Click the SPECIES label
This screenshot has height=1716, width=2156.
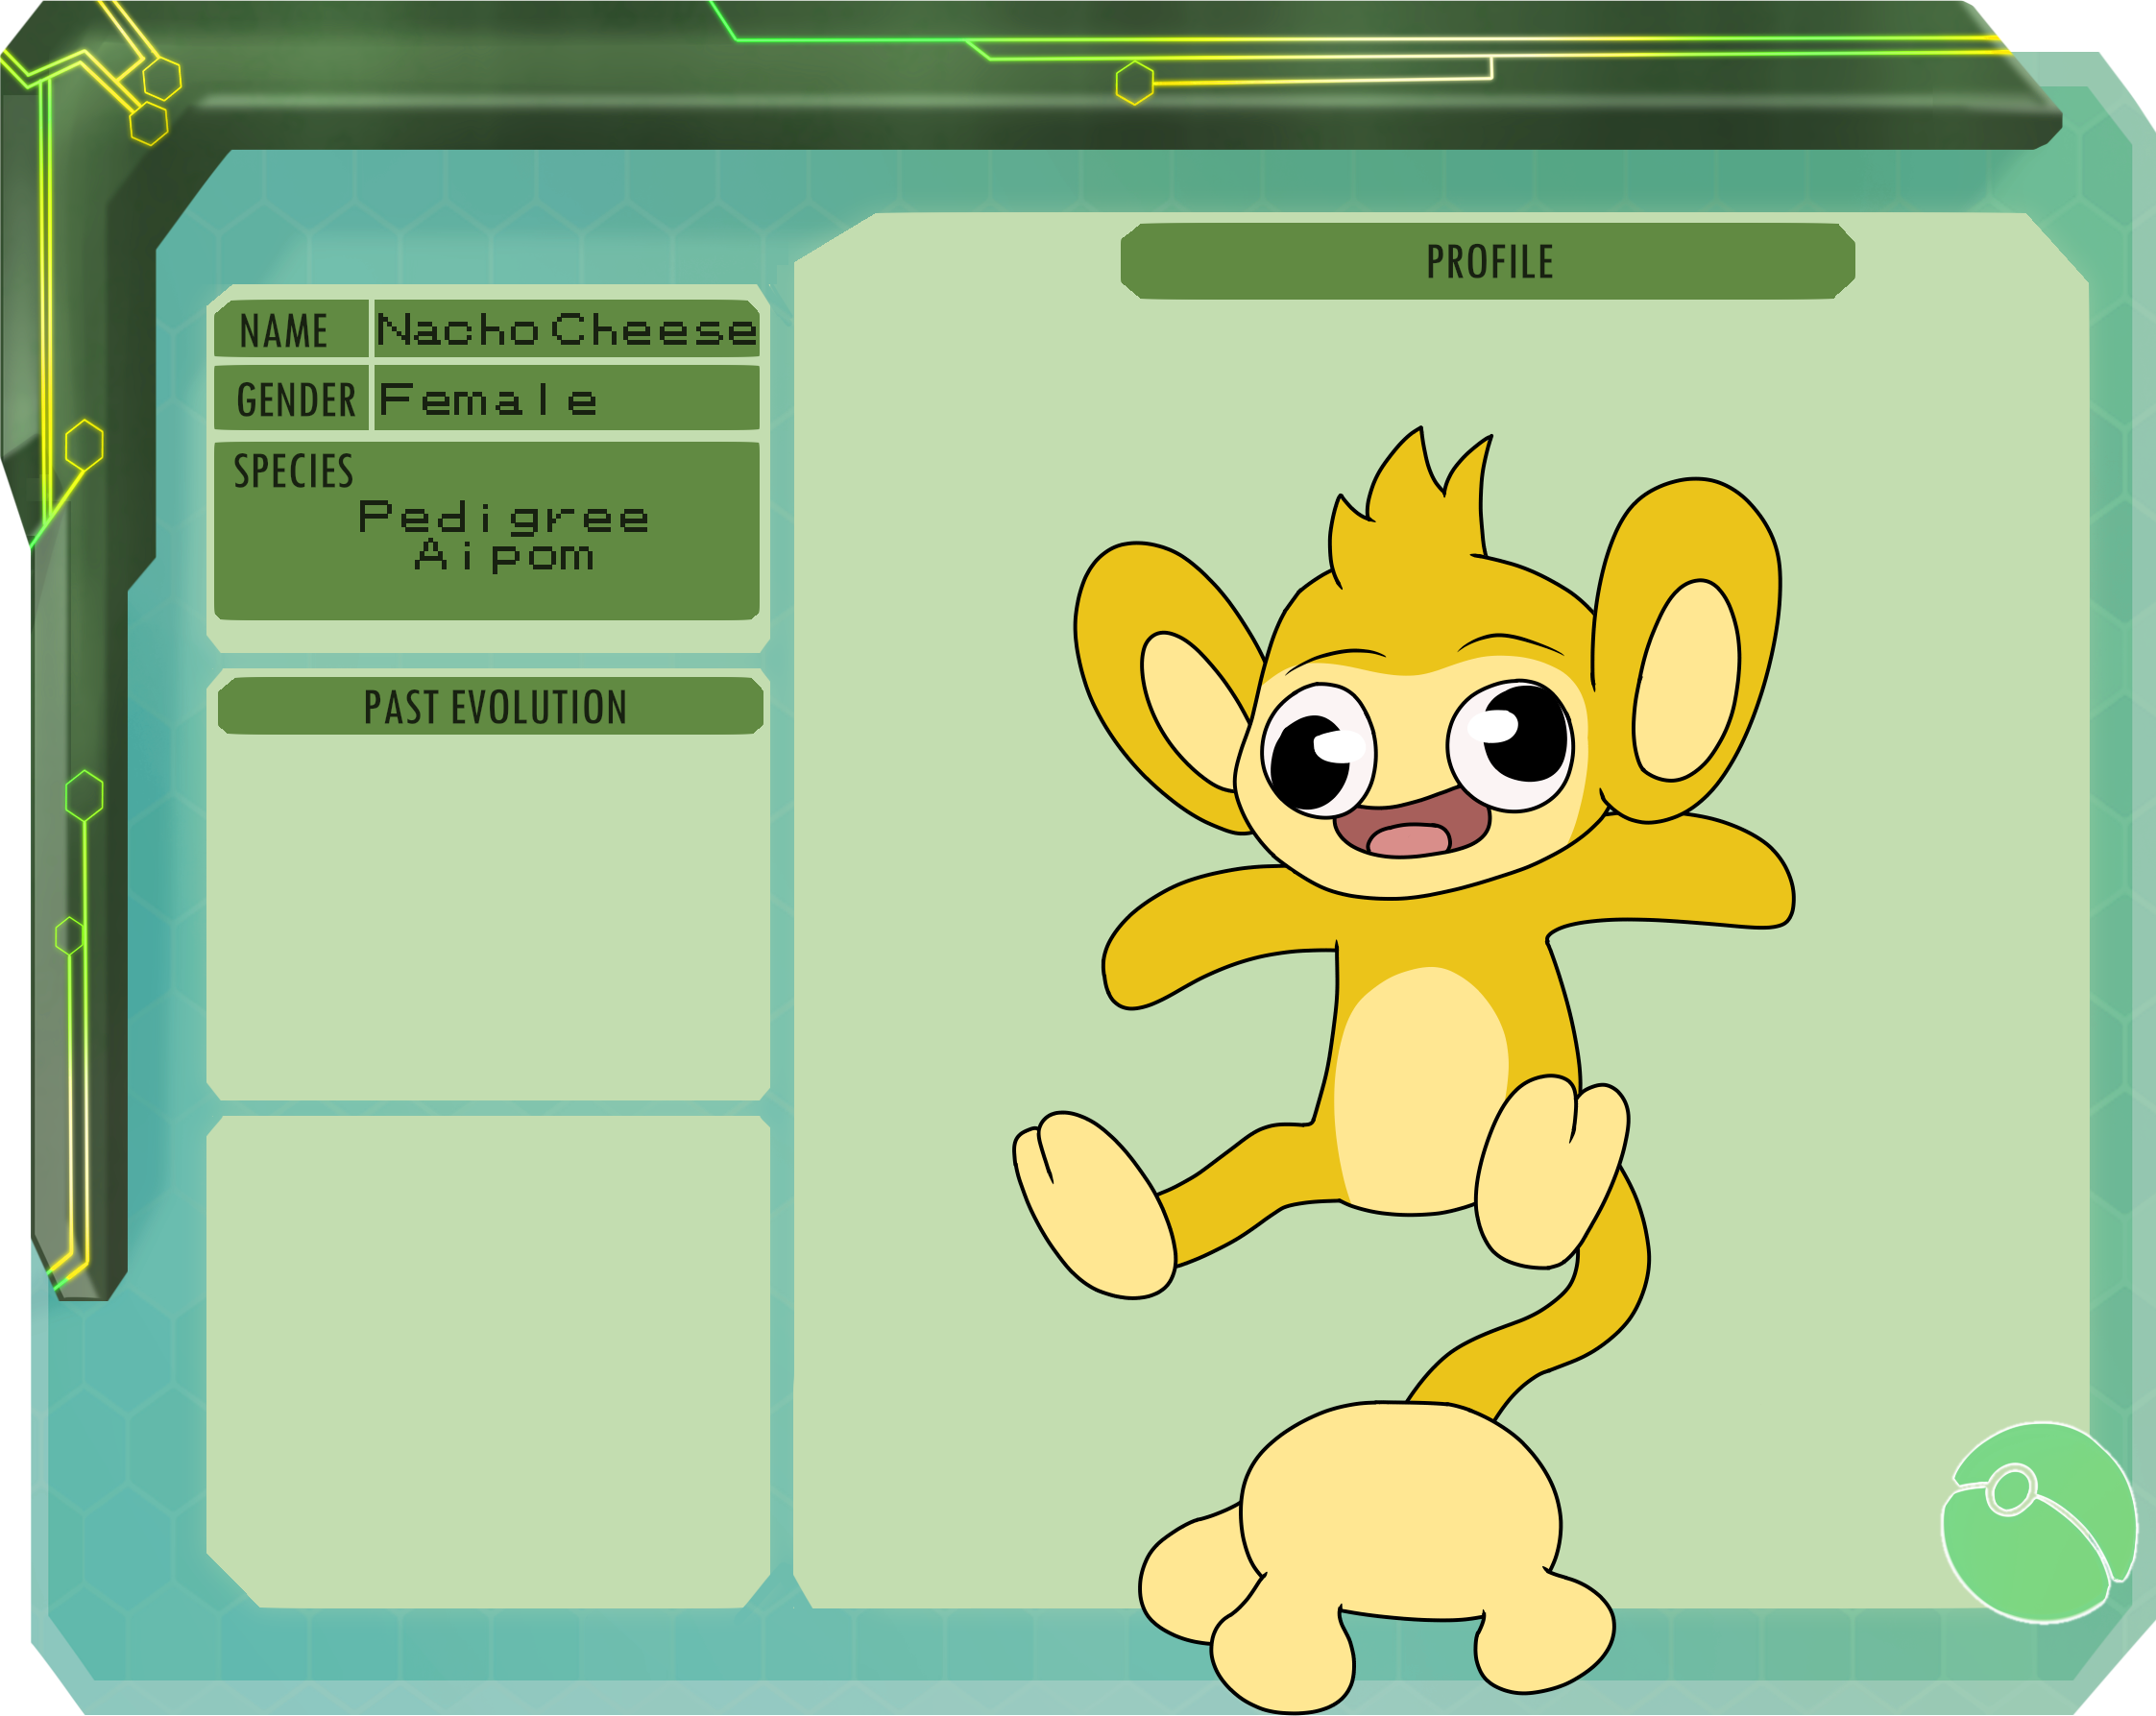293,471
